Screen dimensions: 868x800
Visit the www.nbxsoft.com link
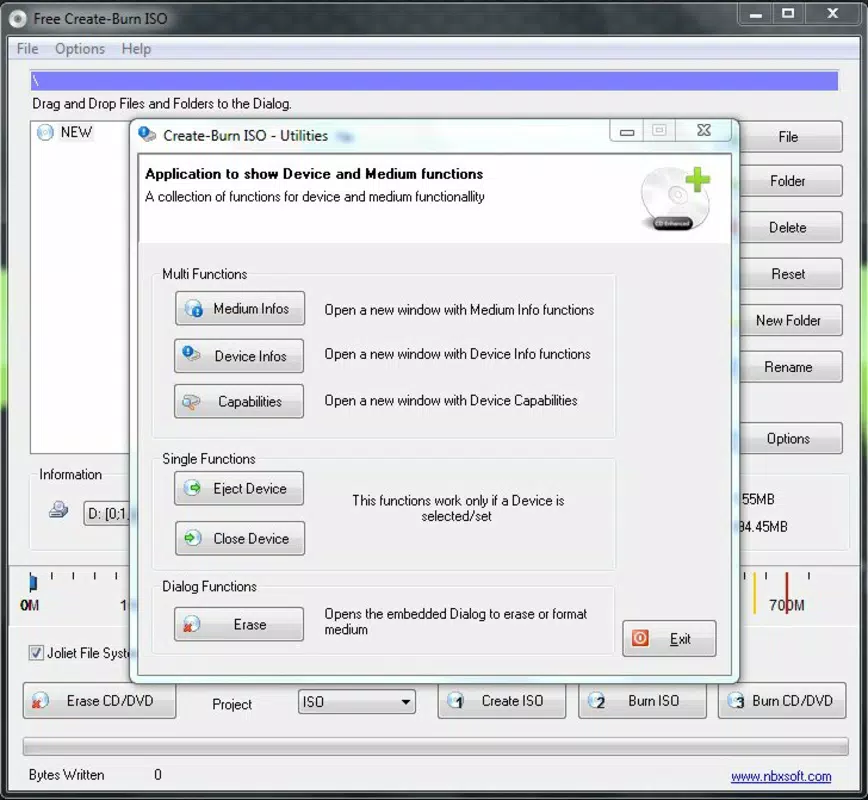point(781,776)
